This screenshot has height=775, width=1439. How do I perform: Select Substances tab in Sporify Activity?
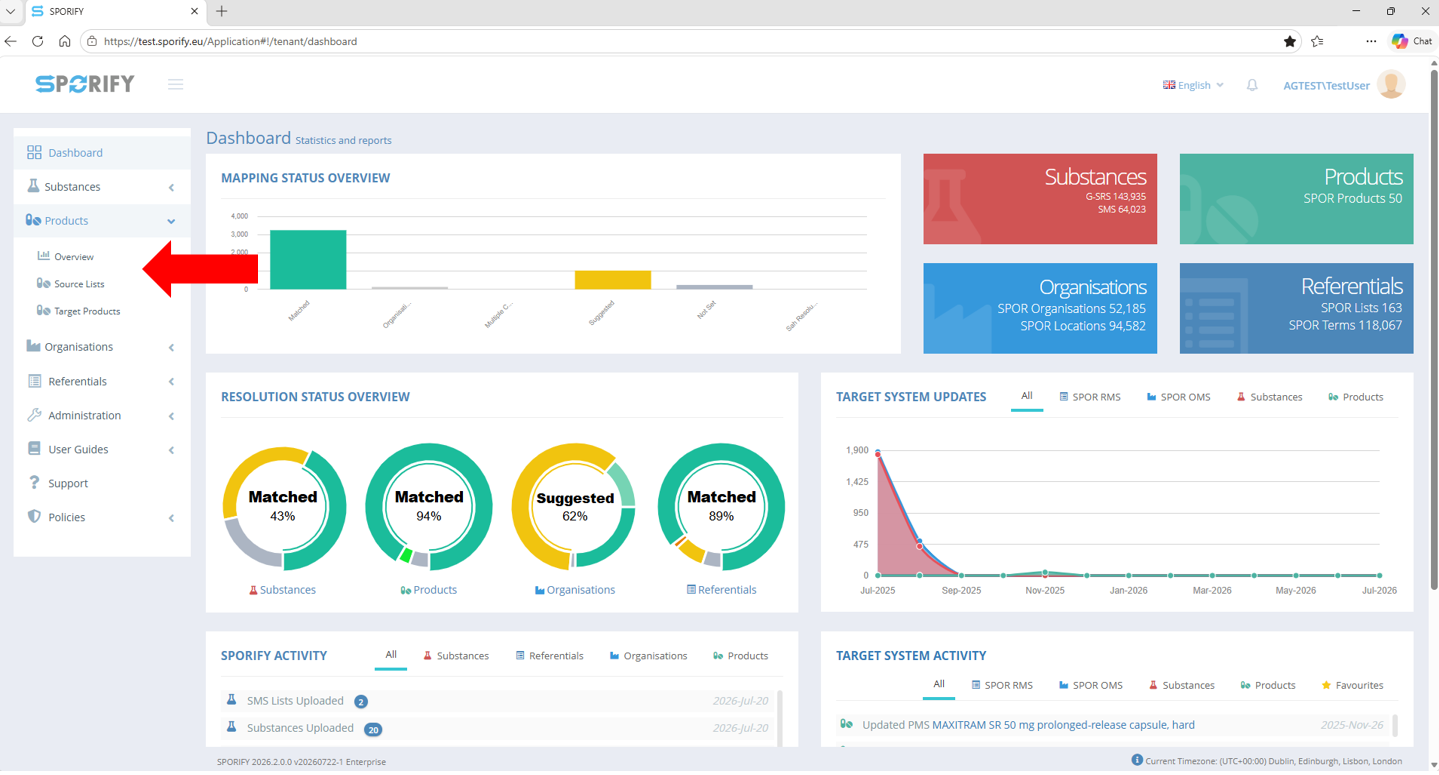(x=455, y=656)
